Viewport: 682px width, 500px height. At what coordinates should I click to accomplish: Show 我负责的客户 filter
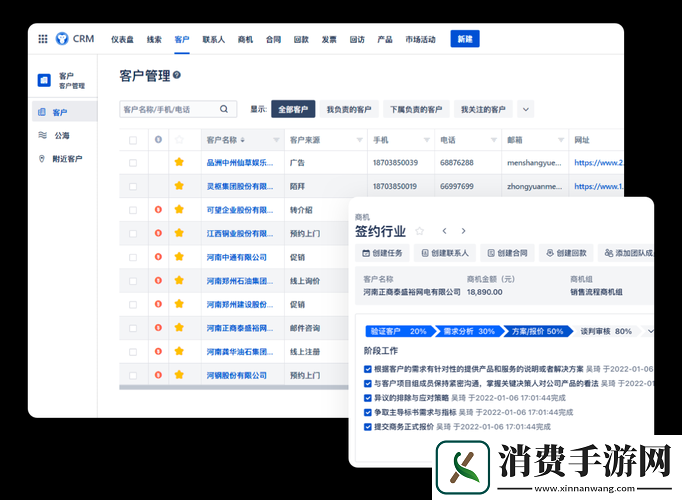point(349,109)
